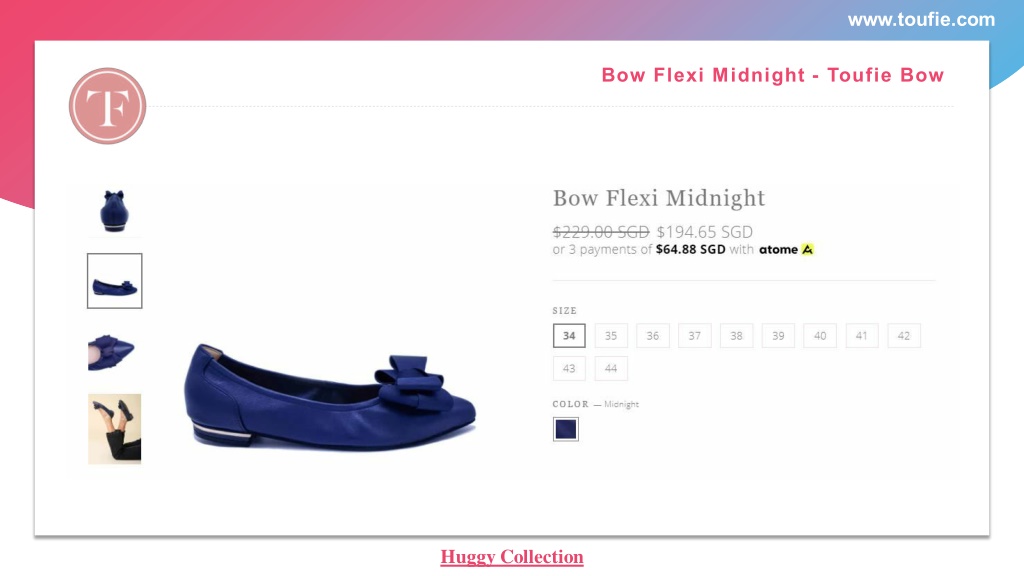Click the atome payment logo
Screen dimensions: 1024x576
tap(786, 249)
